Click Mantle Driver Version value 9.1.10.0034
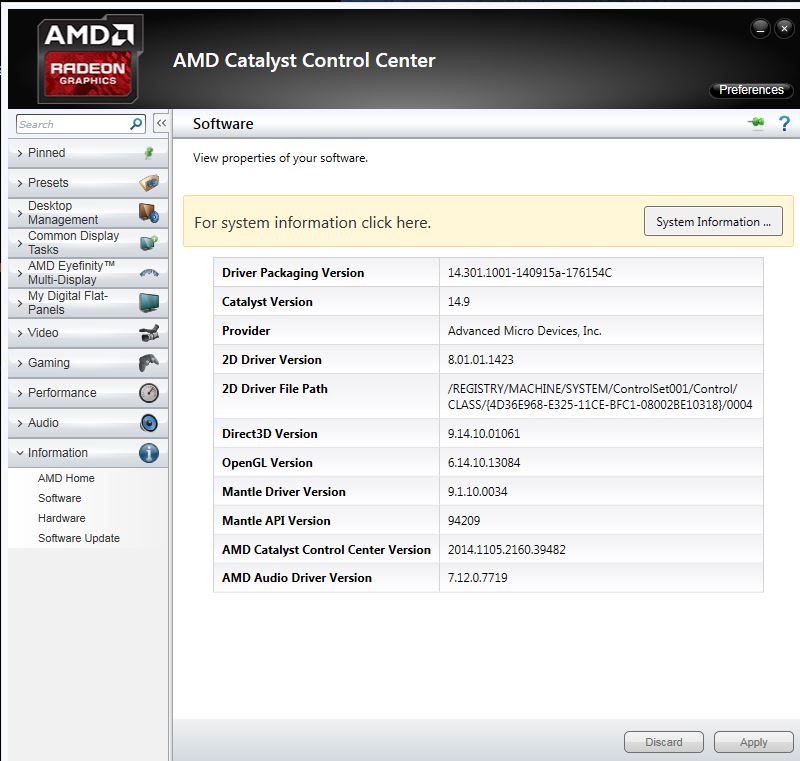800x761 pixels. pyautogui.click(x=478, y=492)
